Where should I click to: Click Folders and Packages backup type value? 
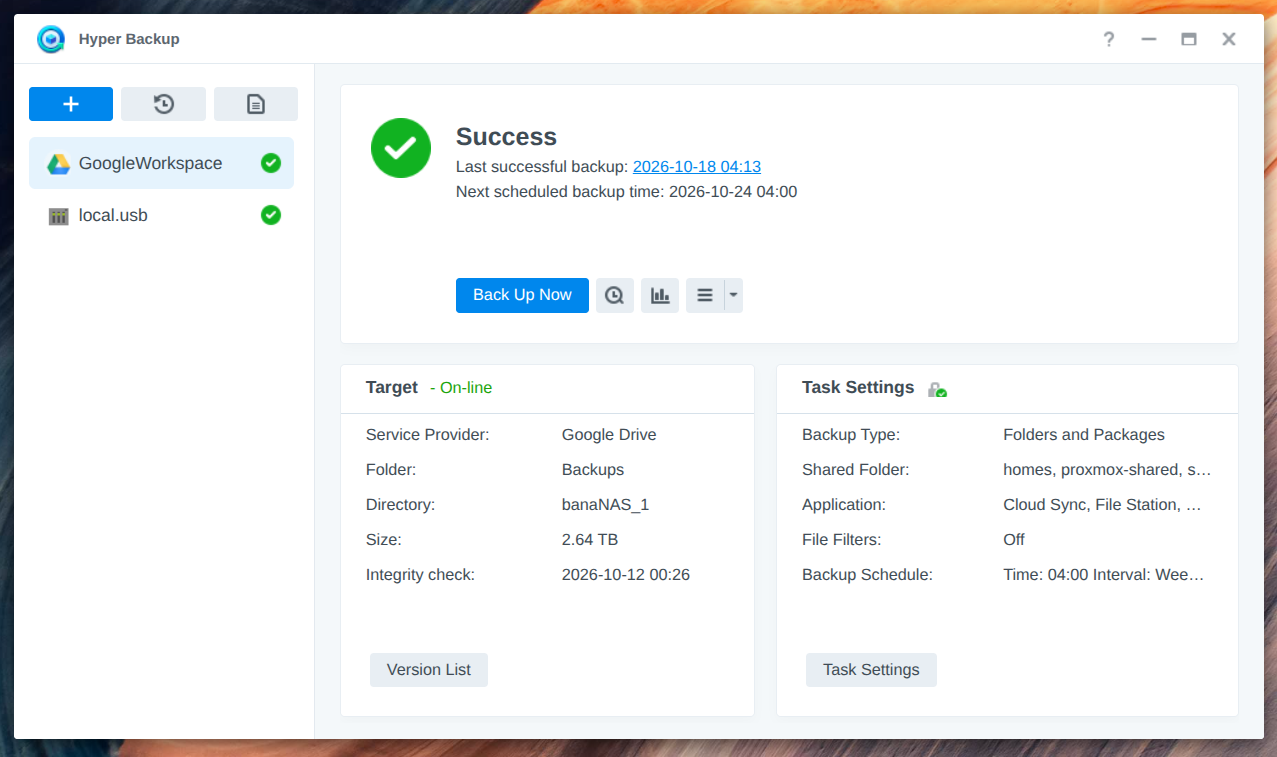1084,435
